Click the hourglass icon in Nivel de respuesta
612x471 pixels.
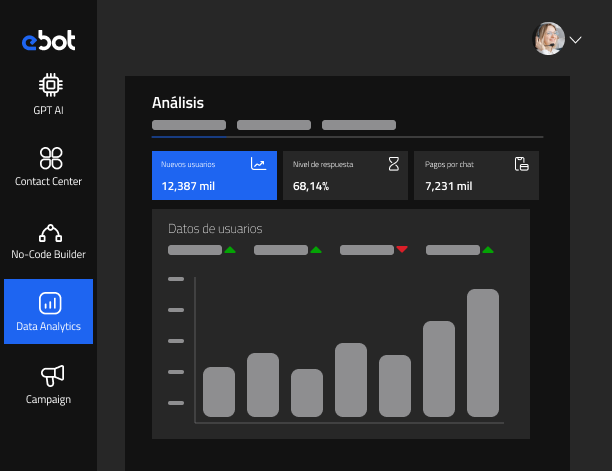(x=393, y=164)
